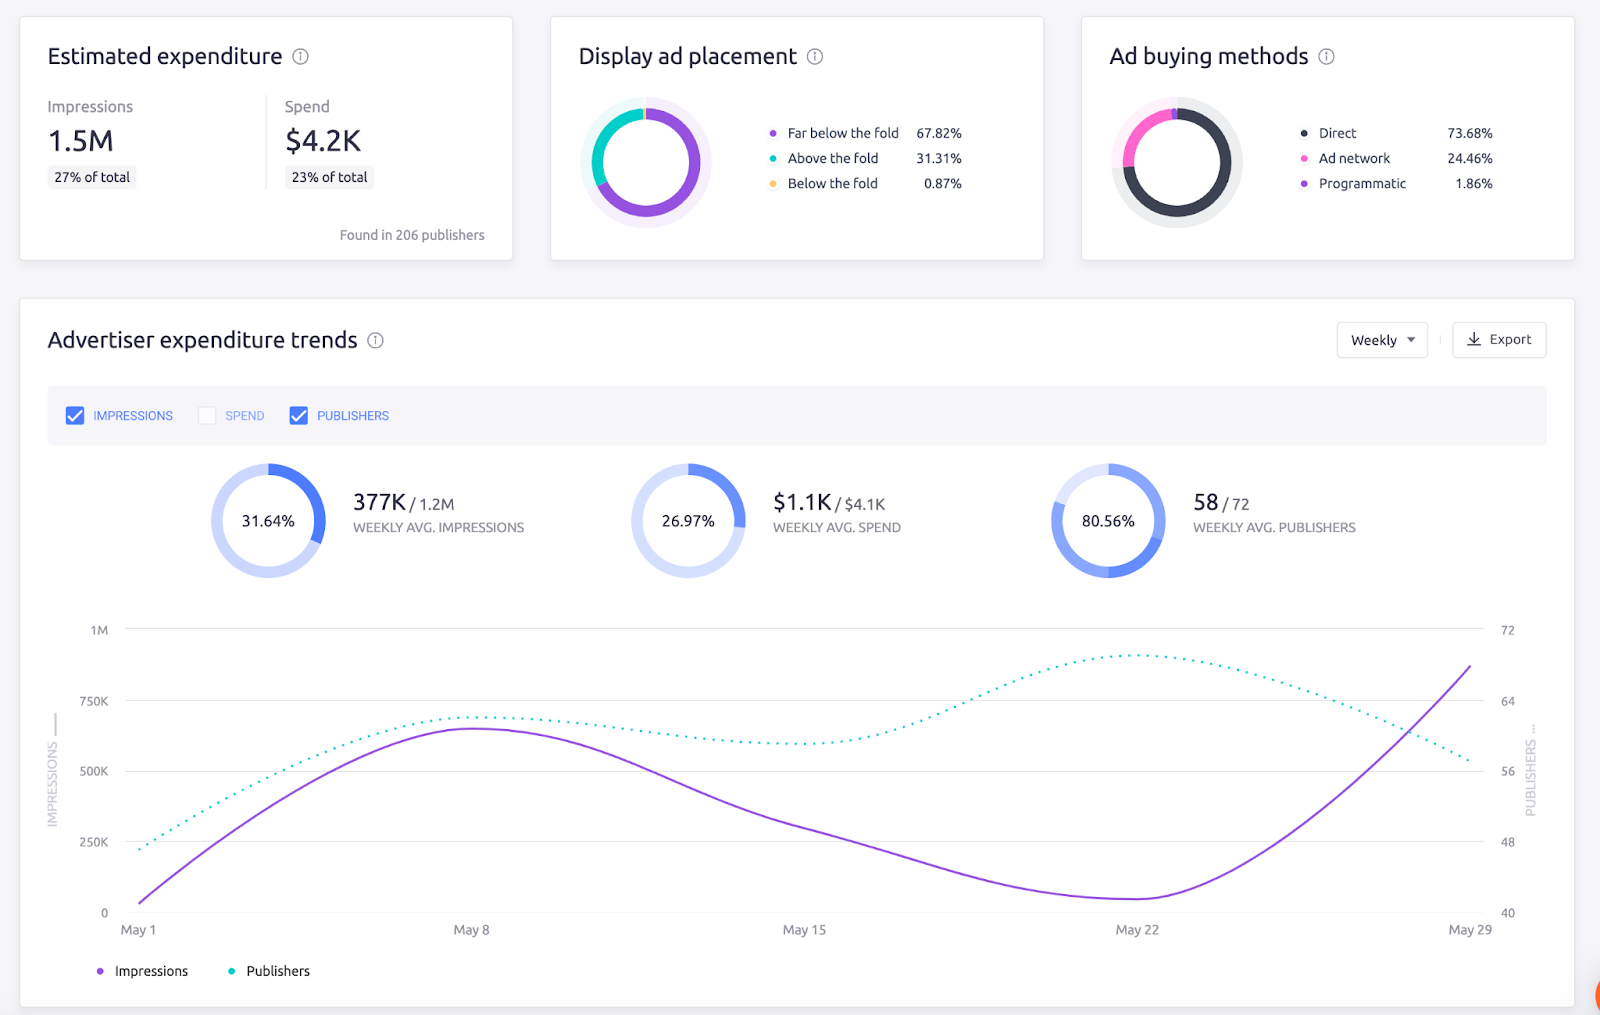Click the 73.68% value
The image size is (1600, 1015).
(x=1470, y=133)
